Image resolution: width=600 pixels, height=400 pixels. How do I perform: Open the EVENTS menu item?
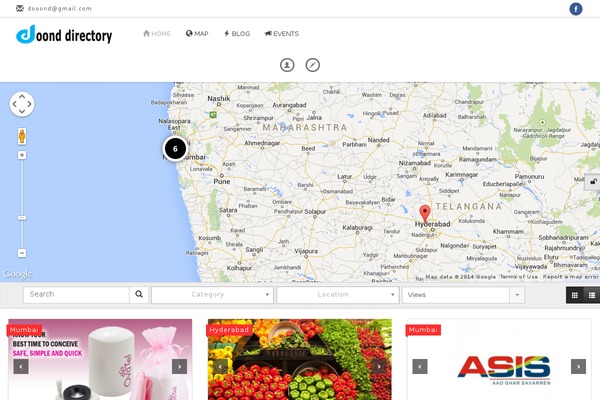coord(282,34)
